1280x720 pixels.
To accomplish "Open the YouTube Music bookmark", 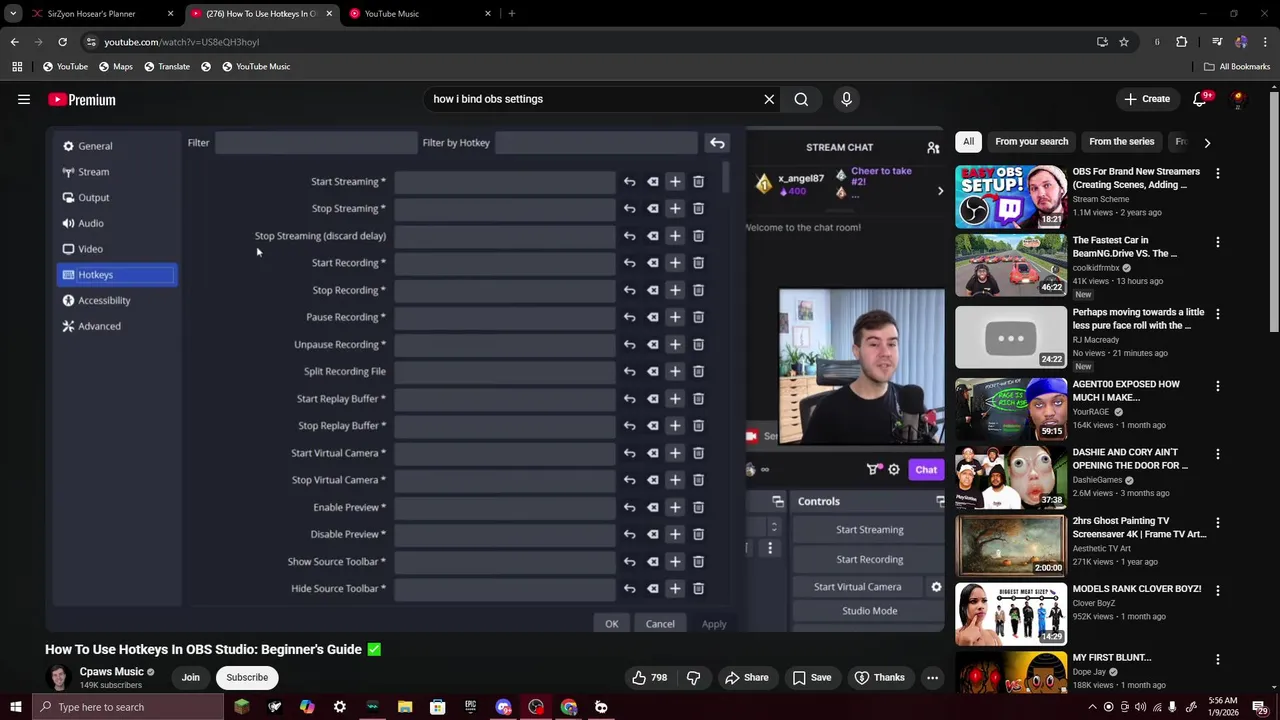I will click(x=256, y=66).
